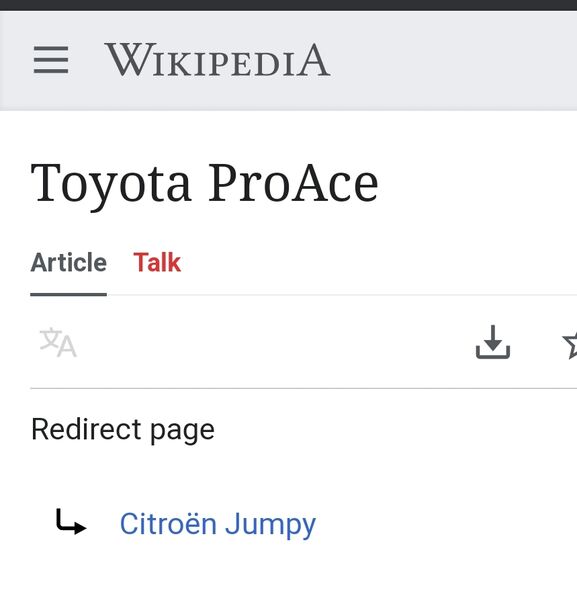
Task: Open the language selector icon
Action: click(x=58, y=342)
